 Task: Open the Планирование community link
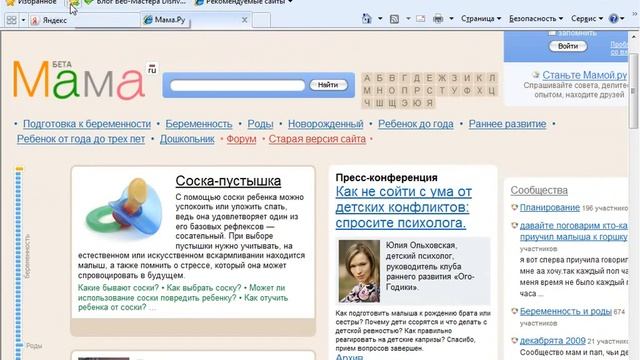point(549,207)
